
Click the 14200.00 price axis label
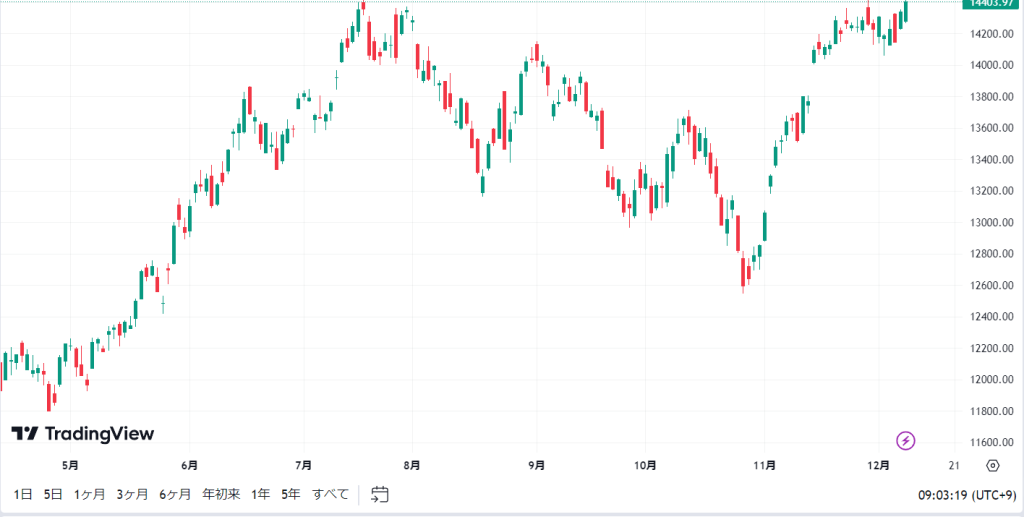[991, 34]
